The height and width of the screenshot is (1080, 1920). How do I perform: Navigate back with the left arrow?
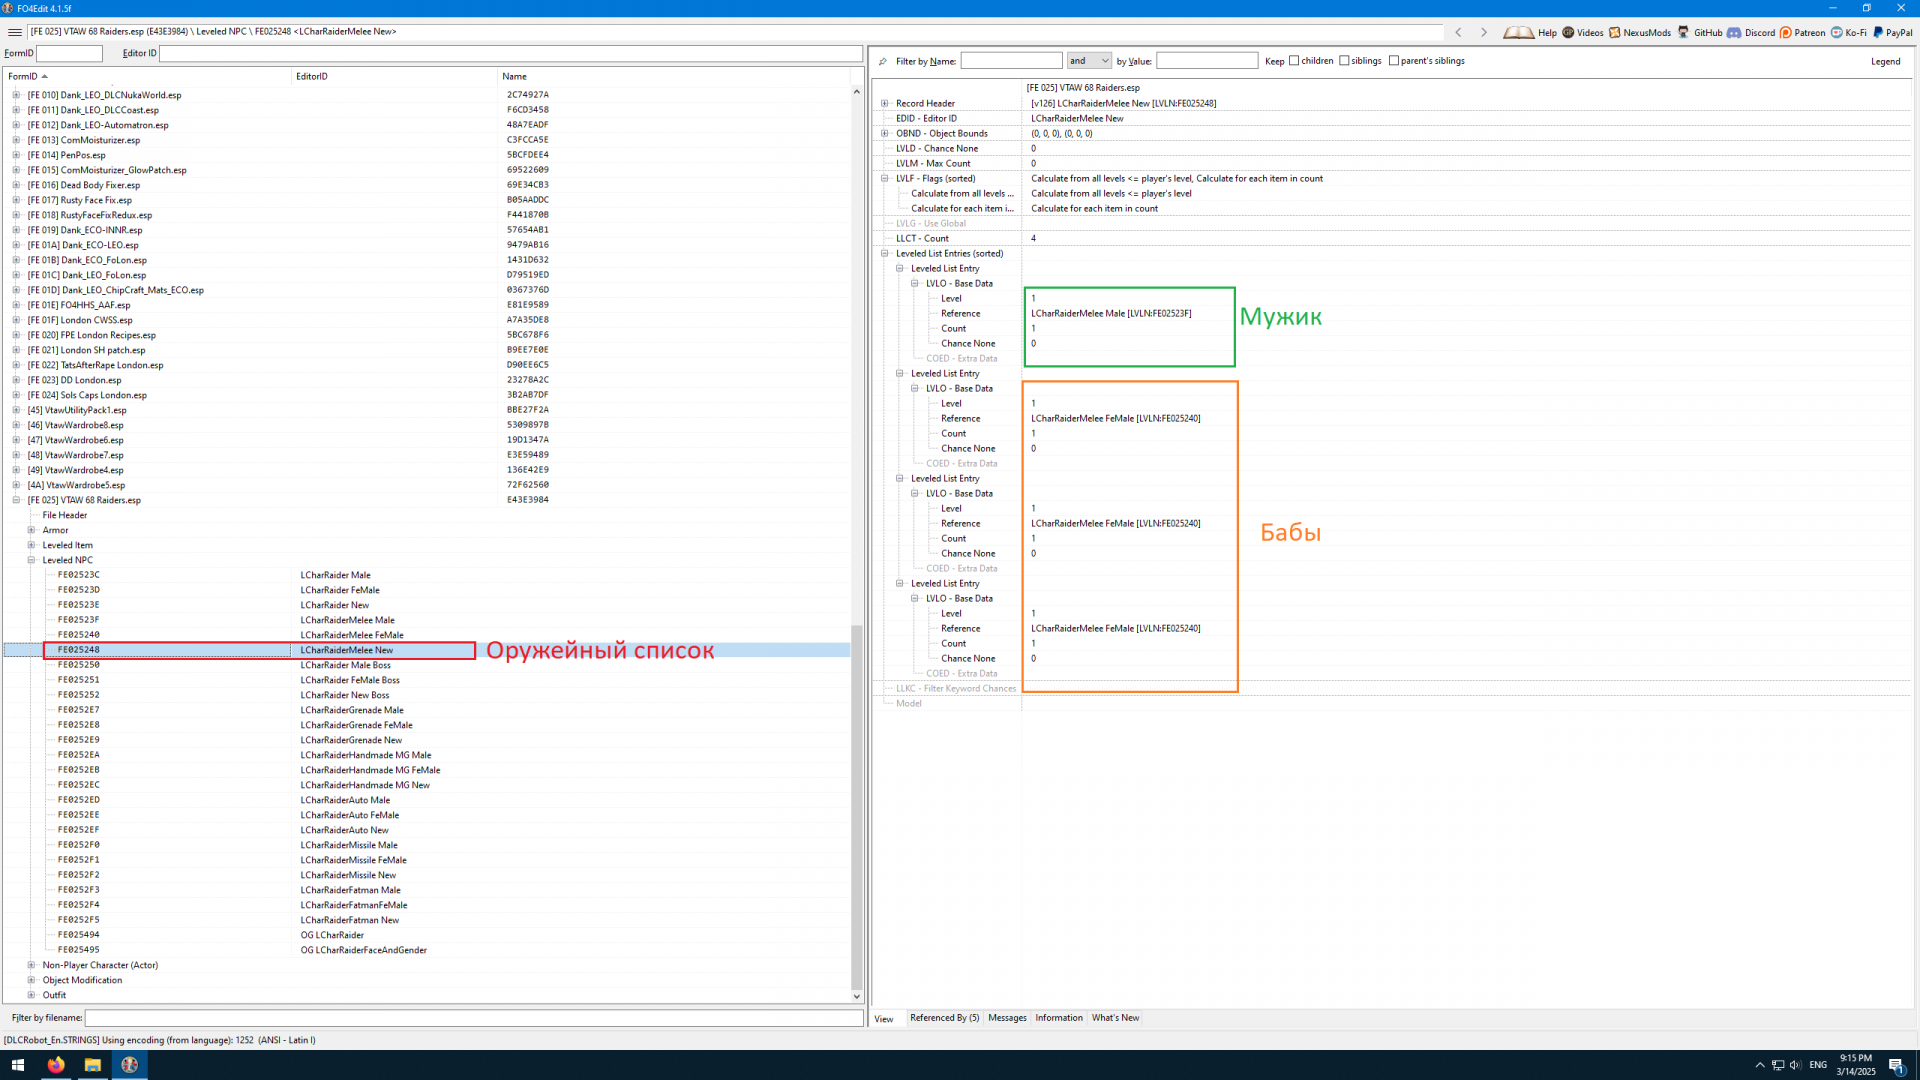(x=1458, y=32)
